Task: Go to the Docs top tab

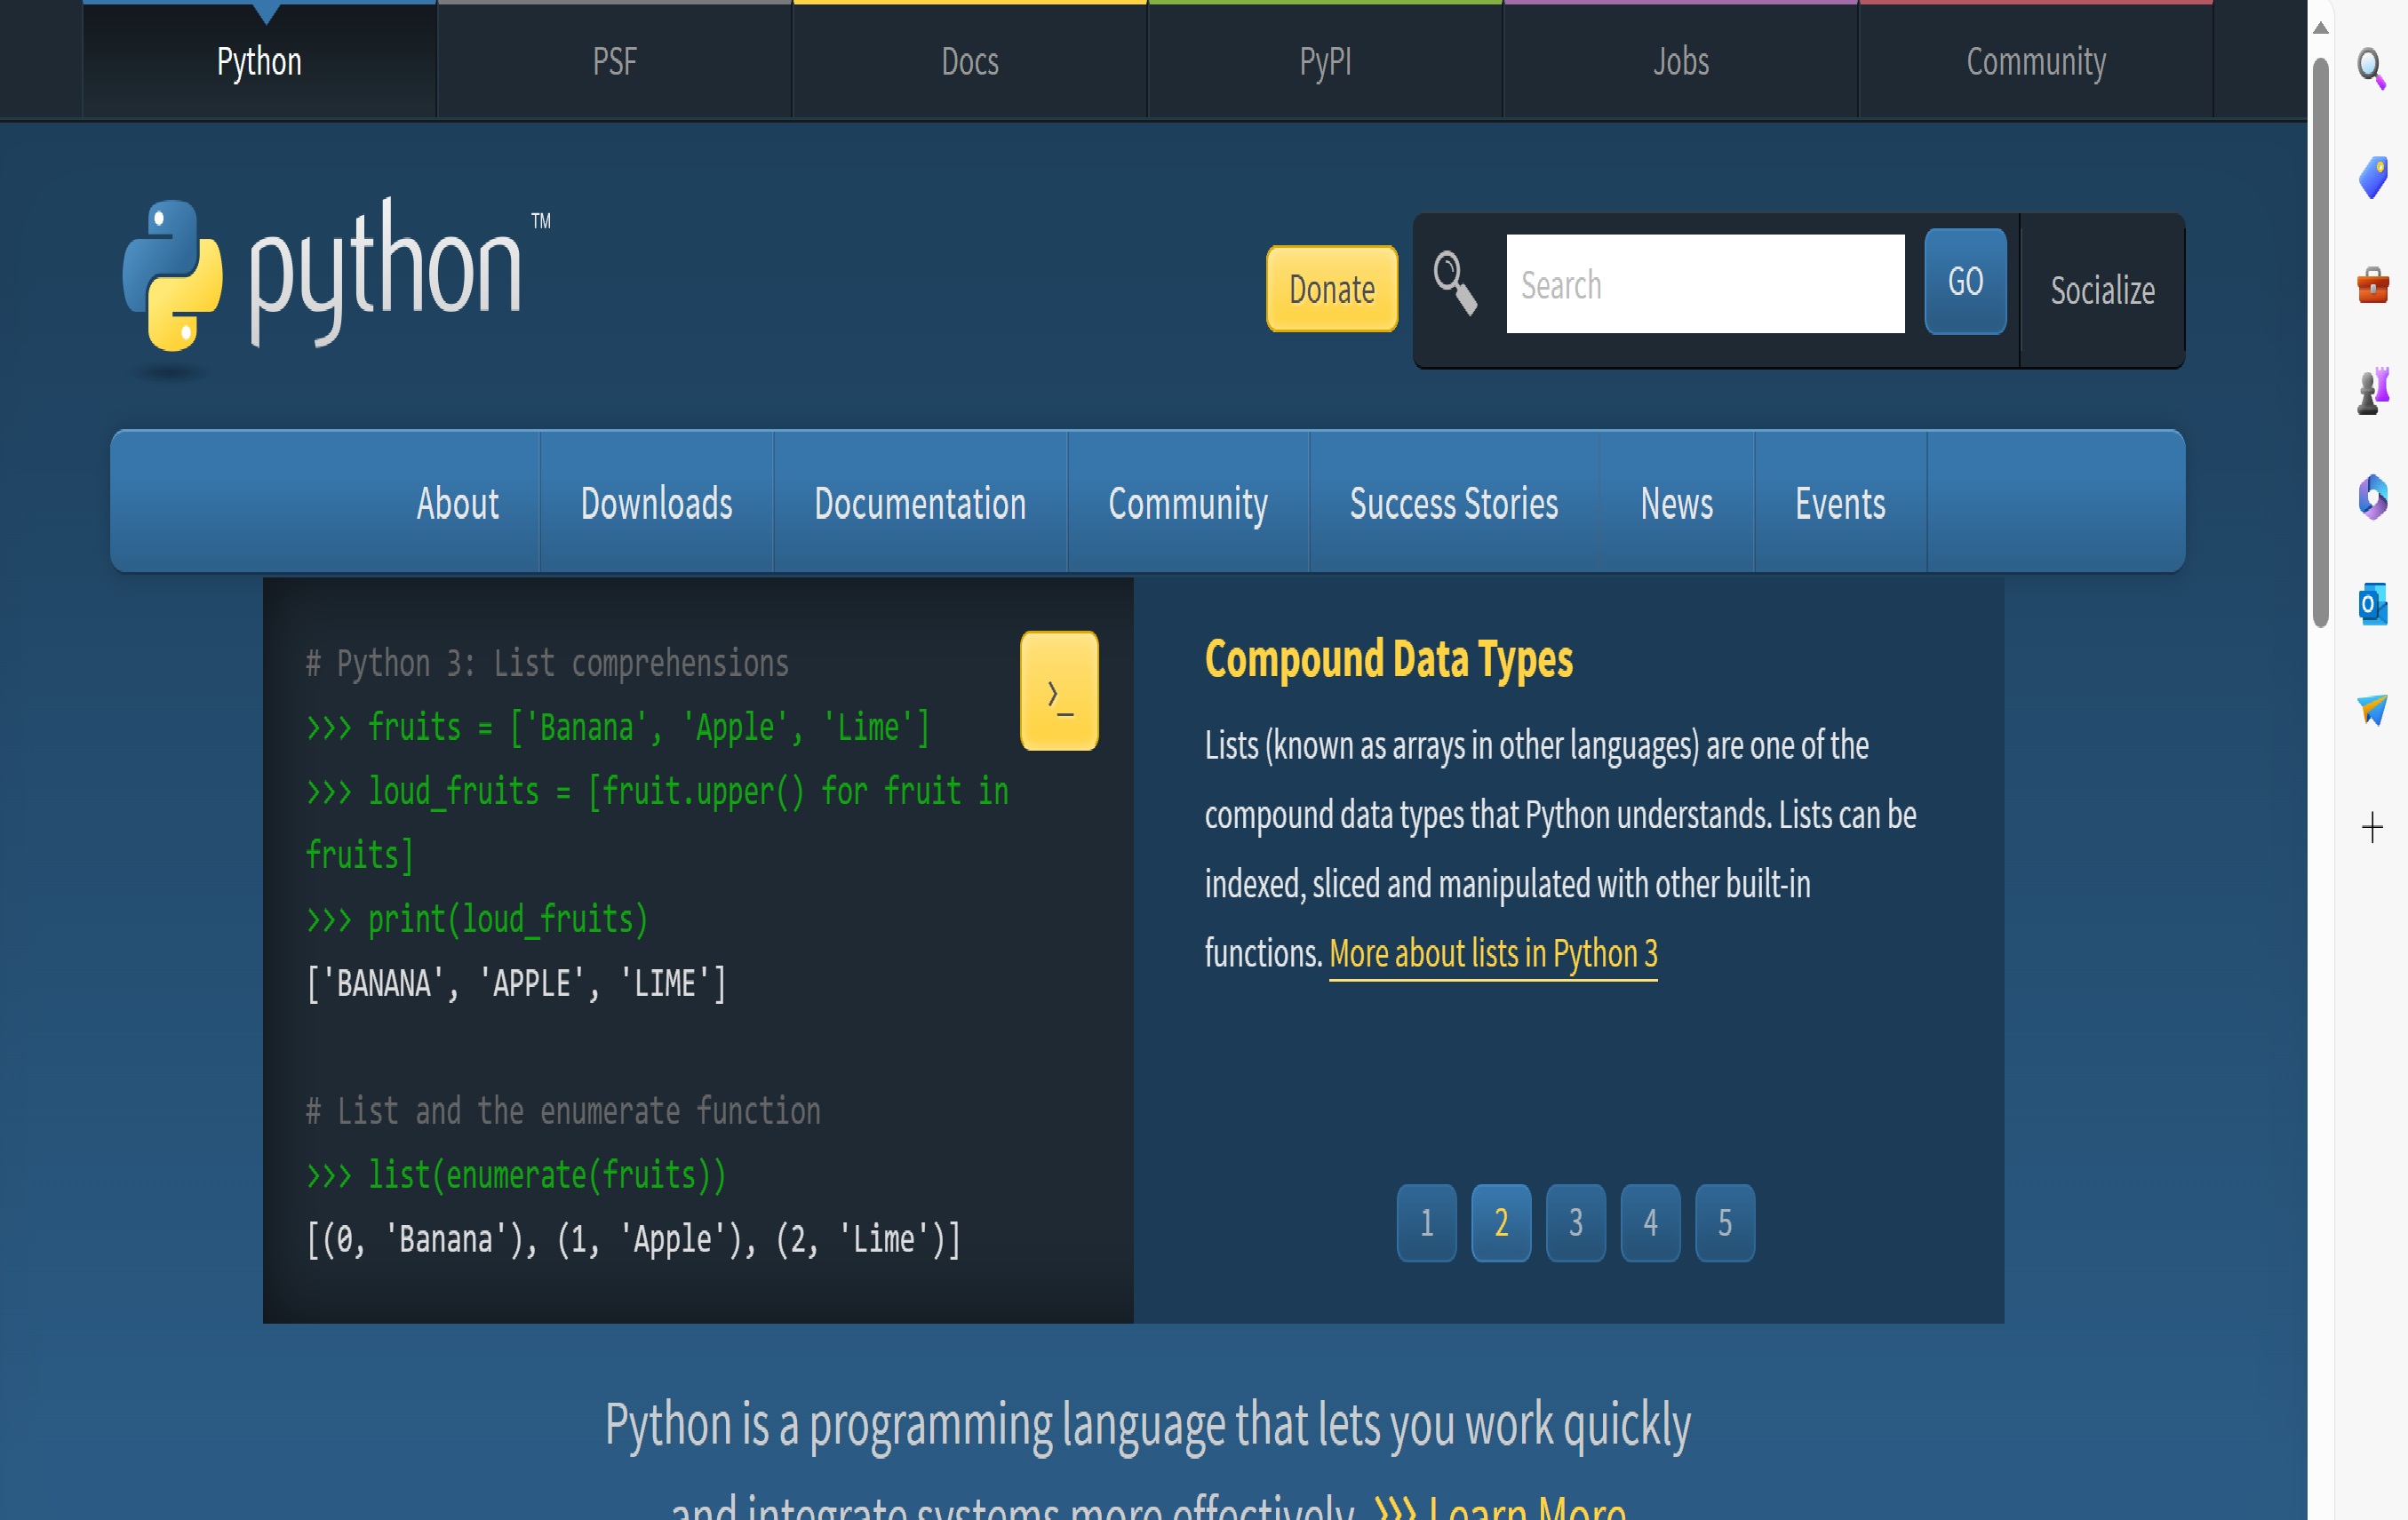Action: 970,61
